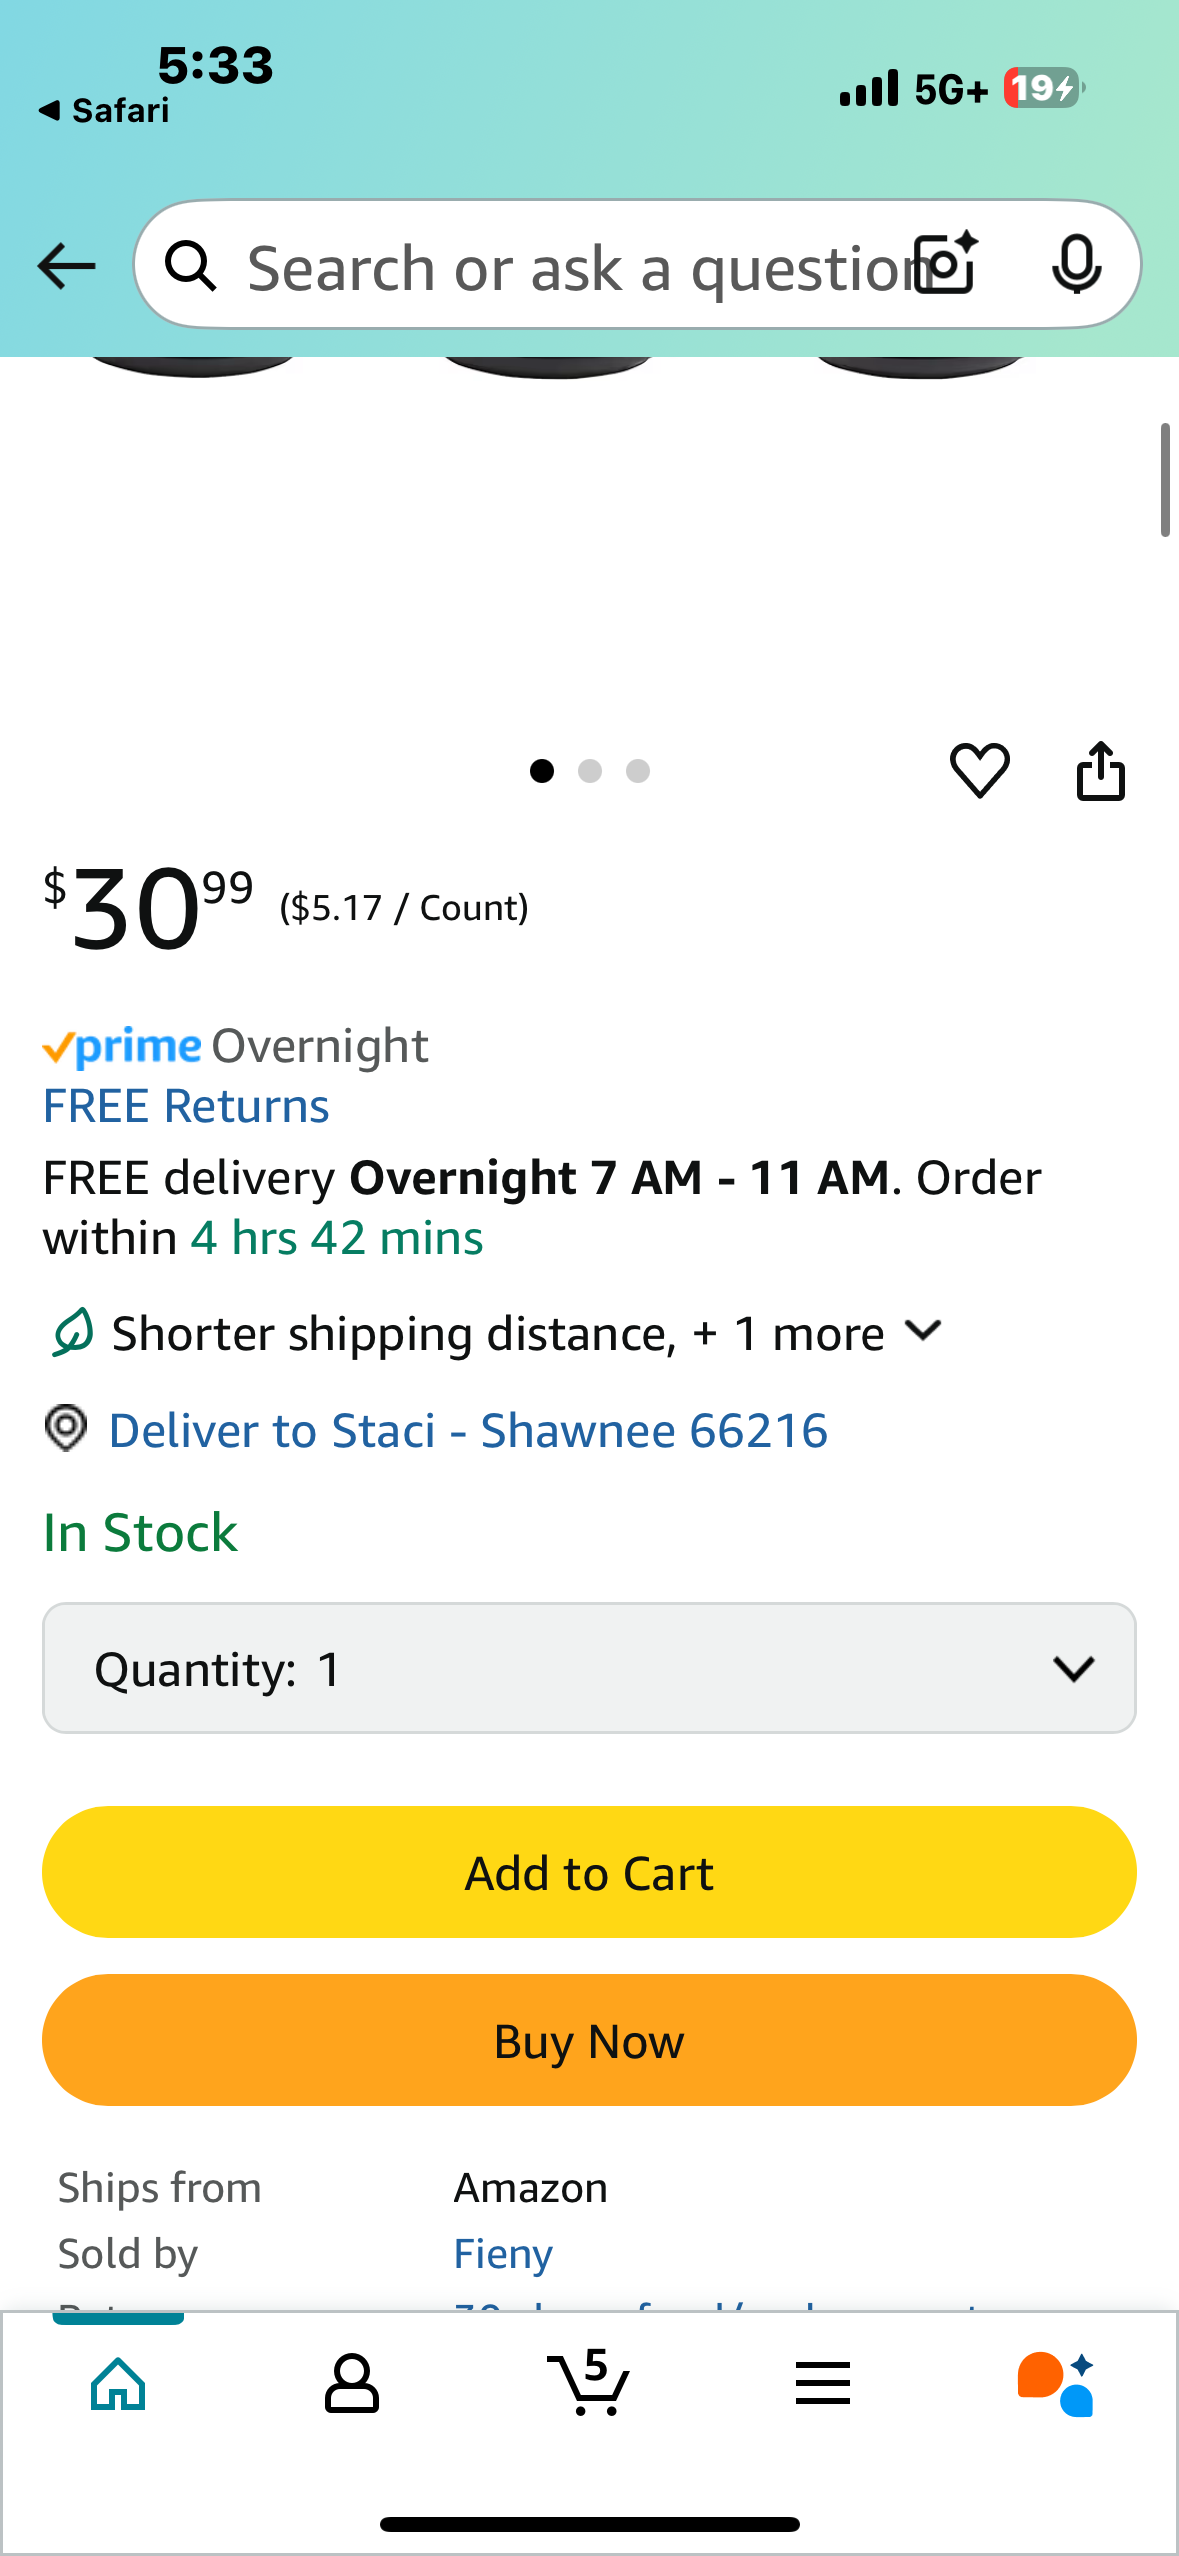Open the shopping cart icon
Screen dimensions: 1179x2556
click(x=589, y=2384)
